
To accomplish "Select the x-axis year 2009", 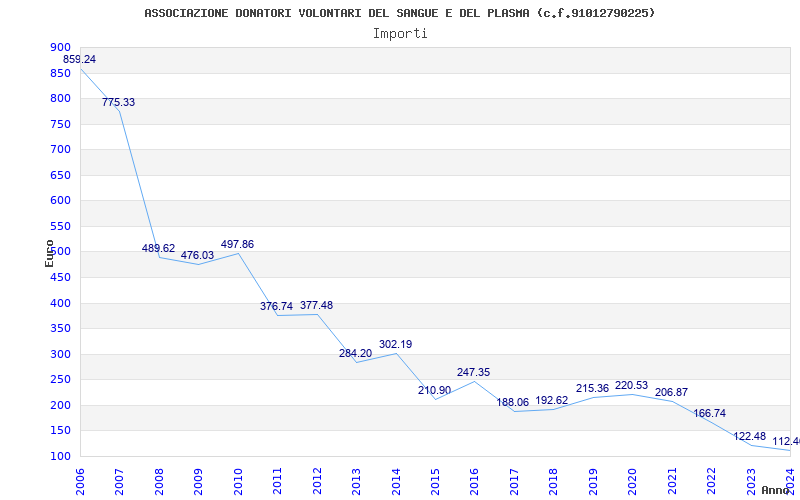I will (198, 481).
